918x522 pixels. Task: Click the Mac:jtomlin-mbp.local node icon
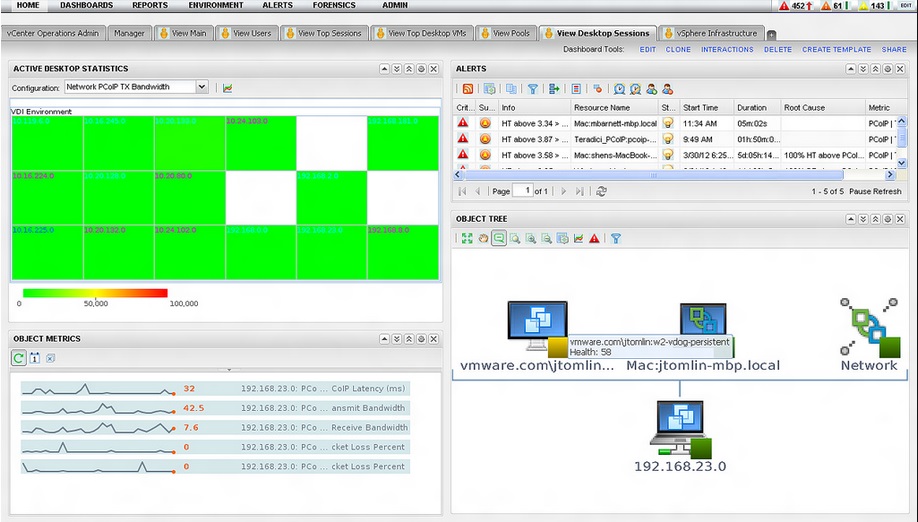point(703,318)
